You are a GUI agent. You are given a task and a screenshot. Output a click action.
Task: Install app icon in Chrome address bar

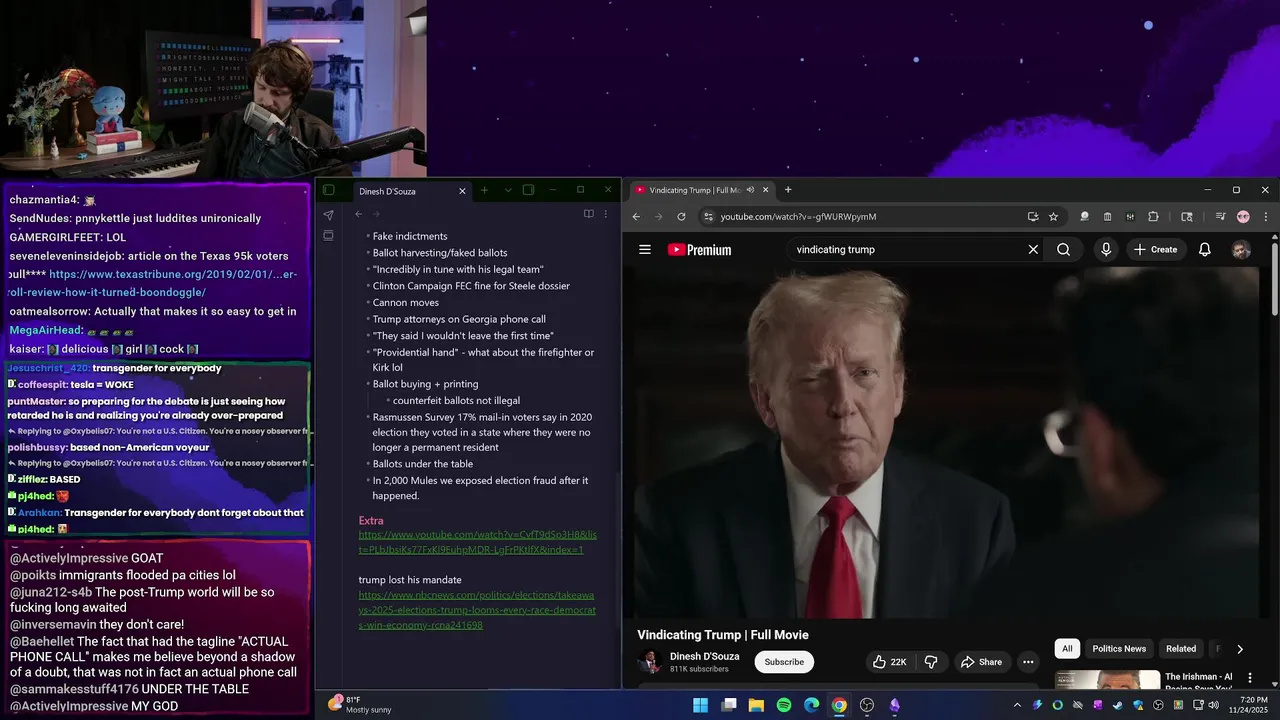[1033, 217]
